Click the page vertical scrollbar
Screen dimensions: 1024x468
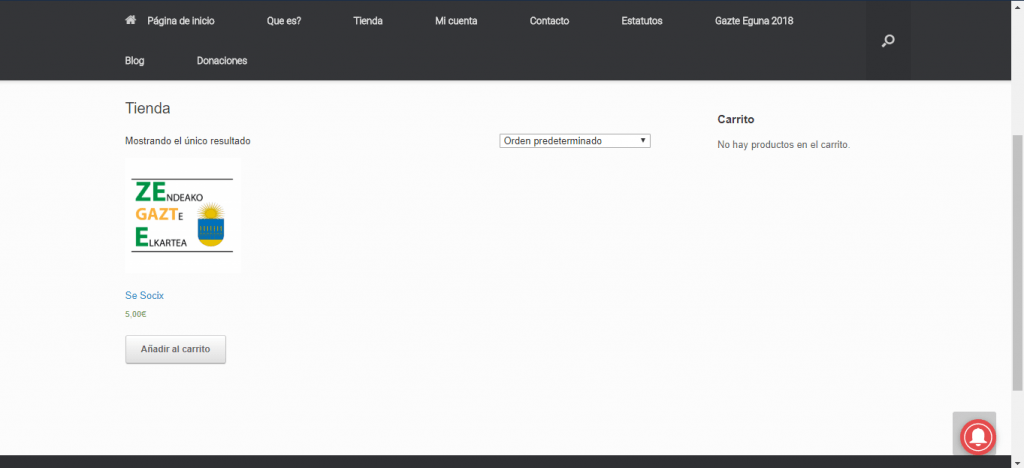pos(1018,261)
